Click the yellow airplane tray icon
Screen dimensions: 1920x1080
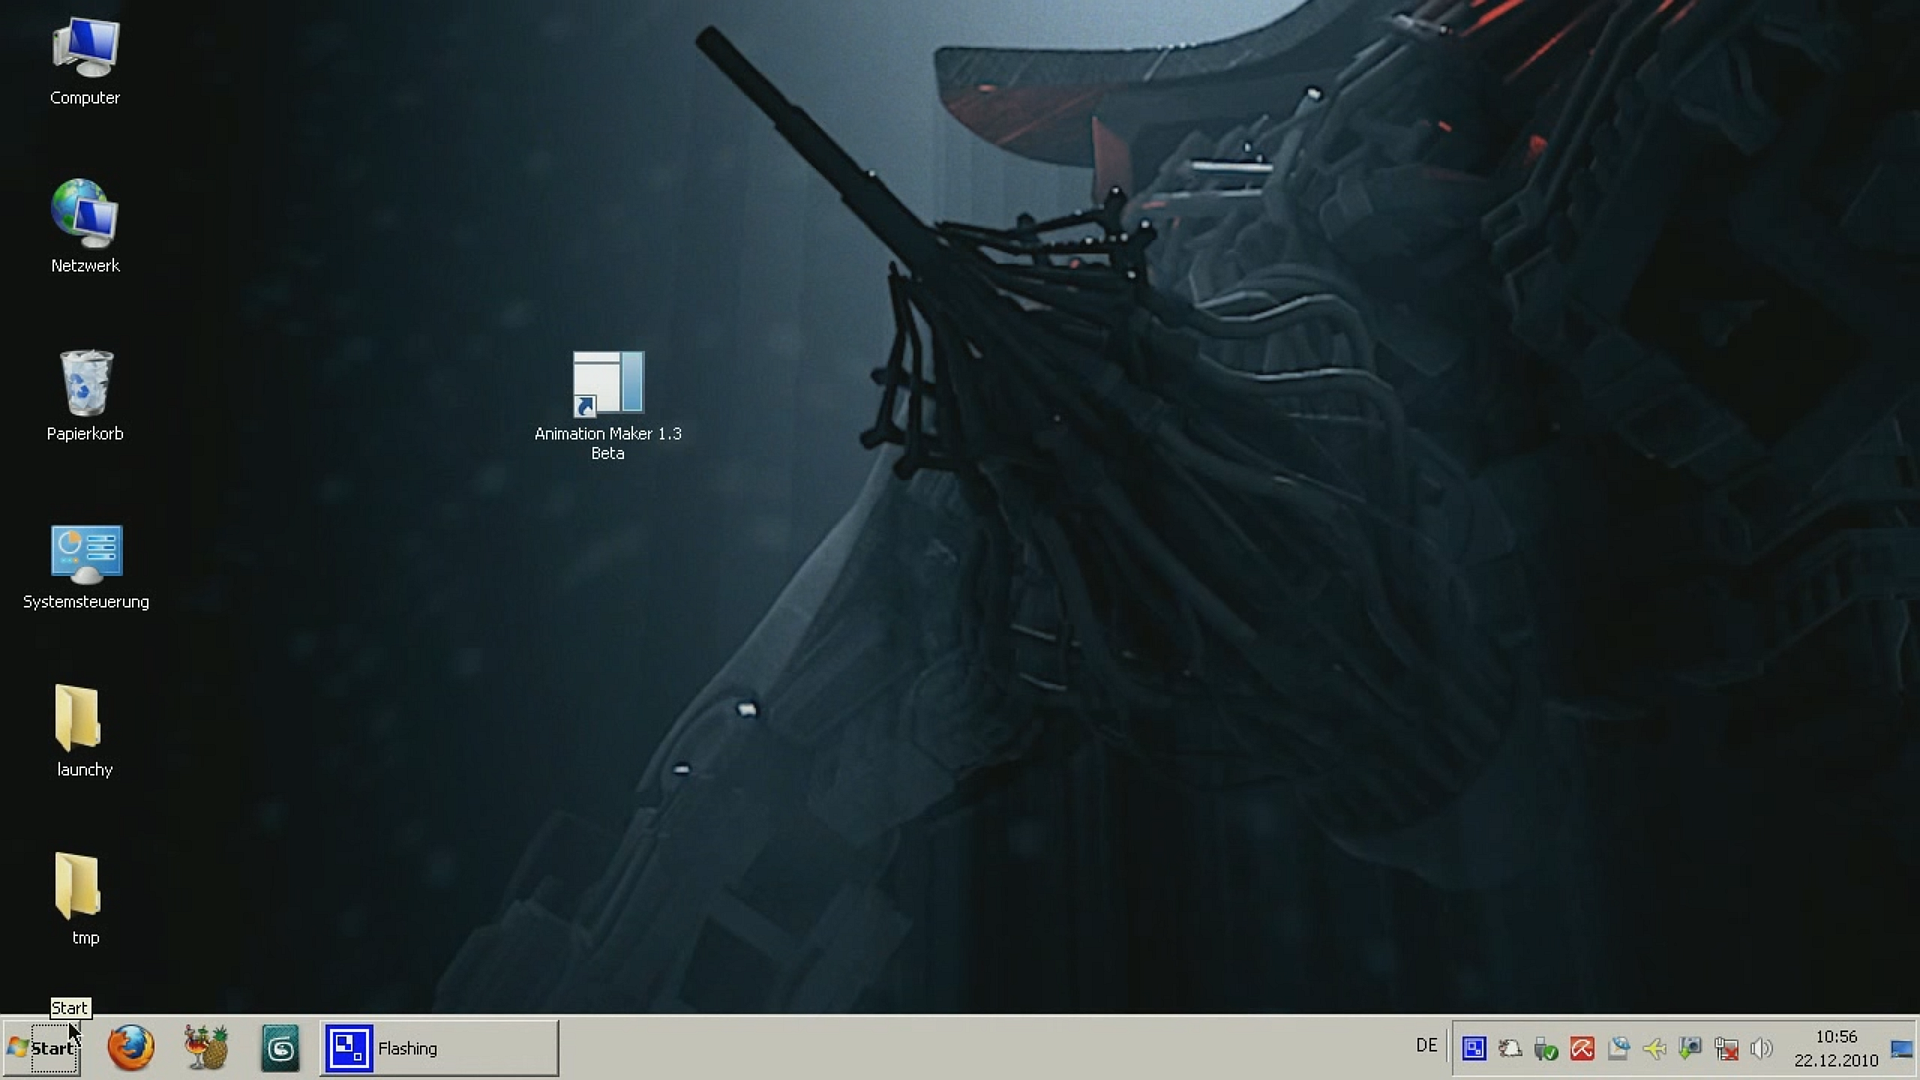click(x=1654, y=1048)
